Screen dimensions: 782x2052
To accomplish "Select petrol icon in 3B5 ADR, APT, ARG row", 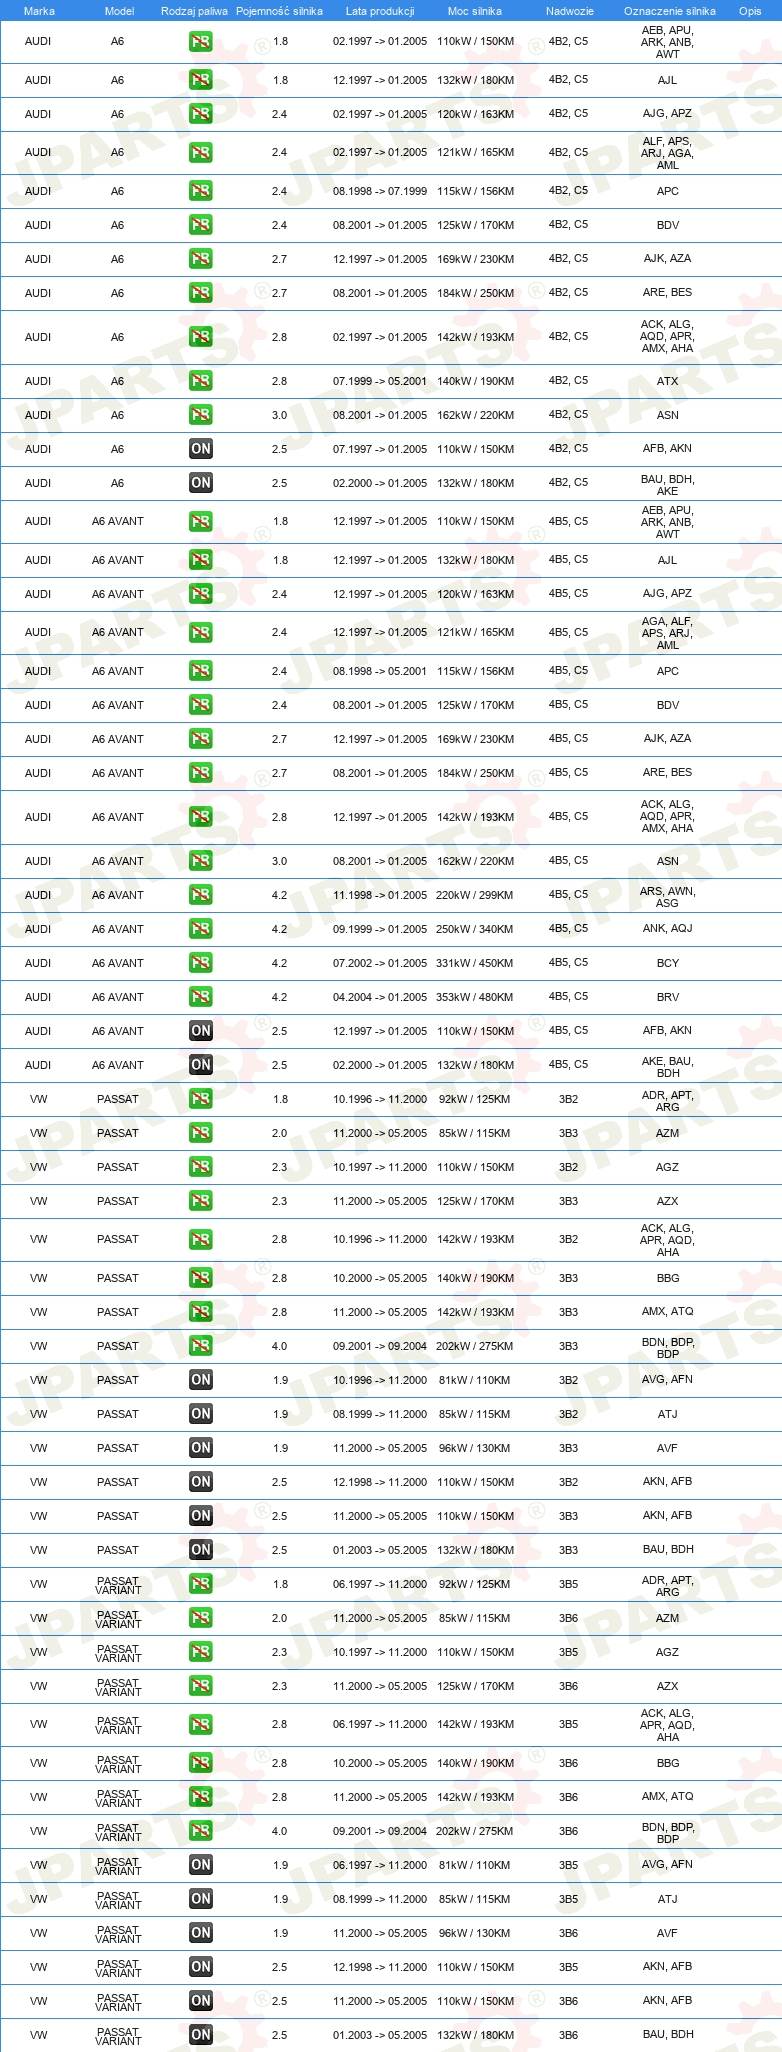I will coord(200,1584).
